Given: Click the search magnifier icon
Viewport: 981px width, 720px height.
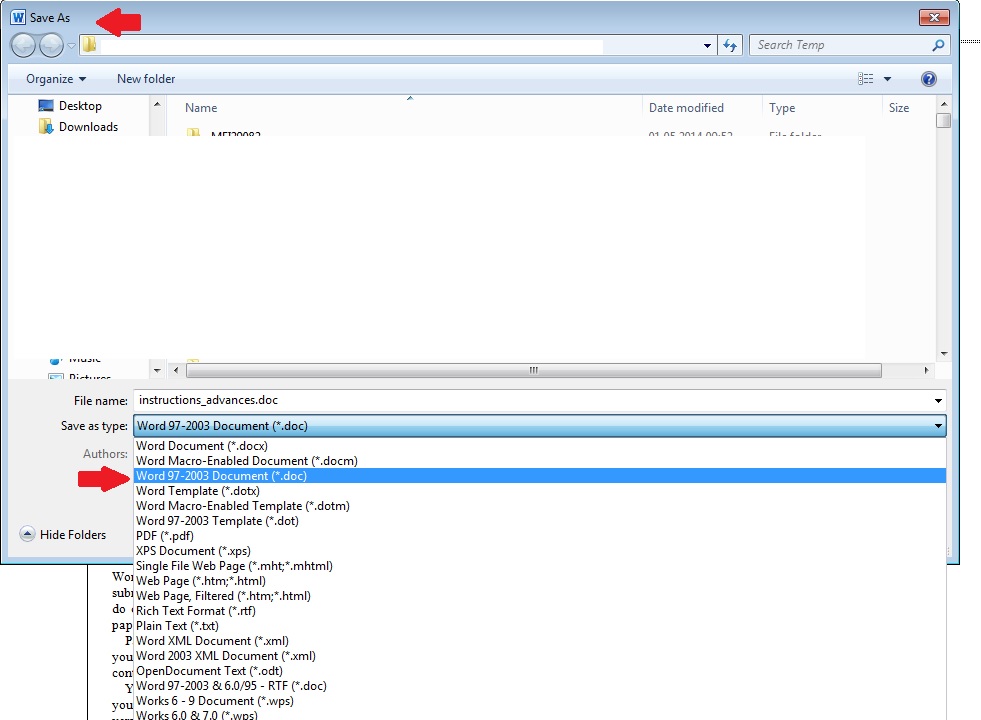Looking at the screenshot, I should click(938, 45).
